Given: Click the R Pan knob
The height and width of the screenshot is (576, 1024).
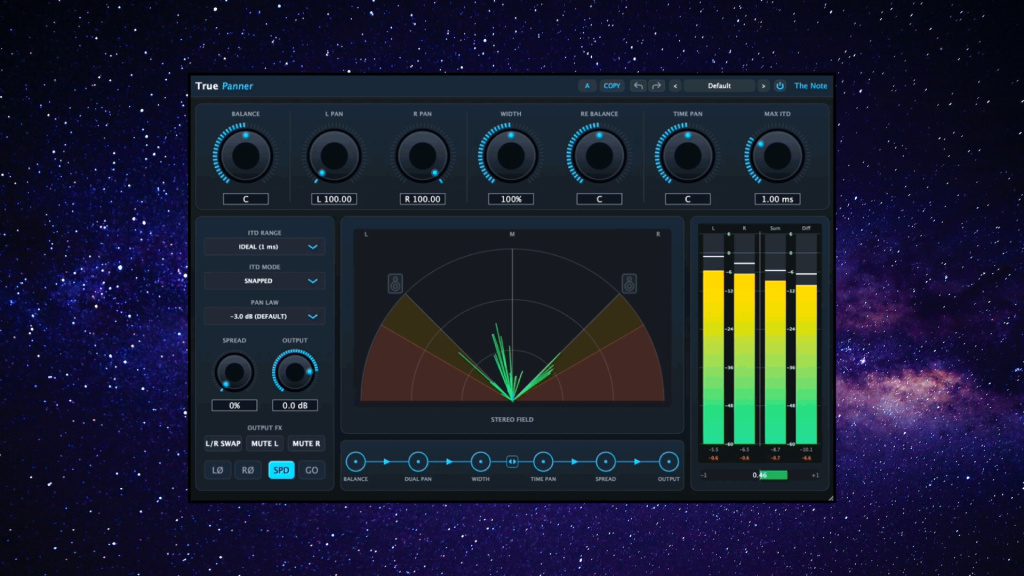Looking at the screenshot, I should [423, 156].
